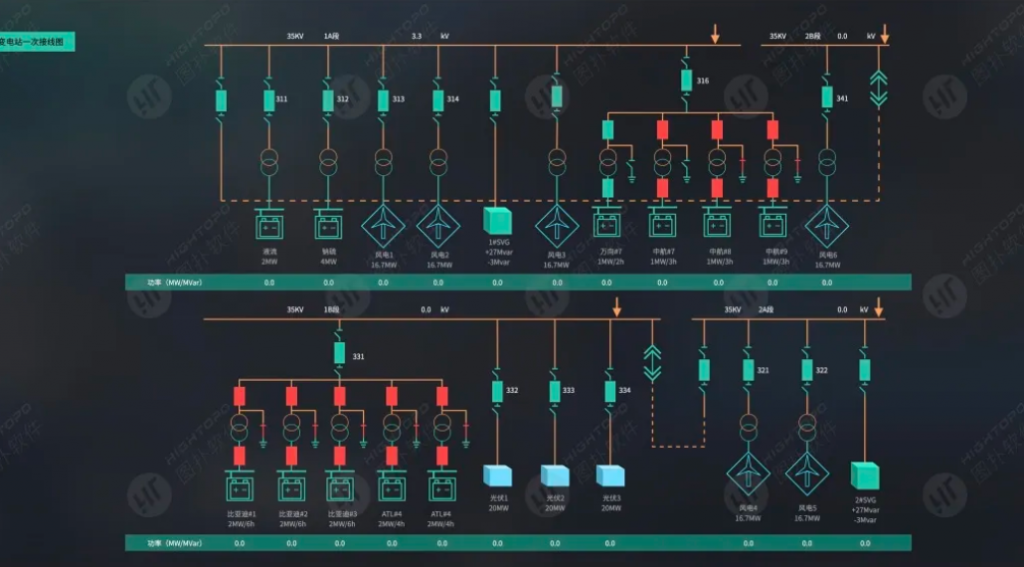This screenshot has height=567, width=1024.
Task: Select the 中航#8 battery storage icon
Action: [717, 223]
